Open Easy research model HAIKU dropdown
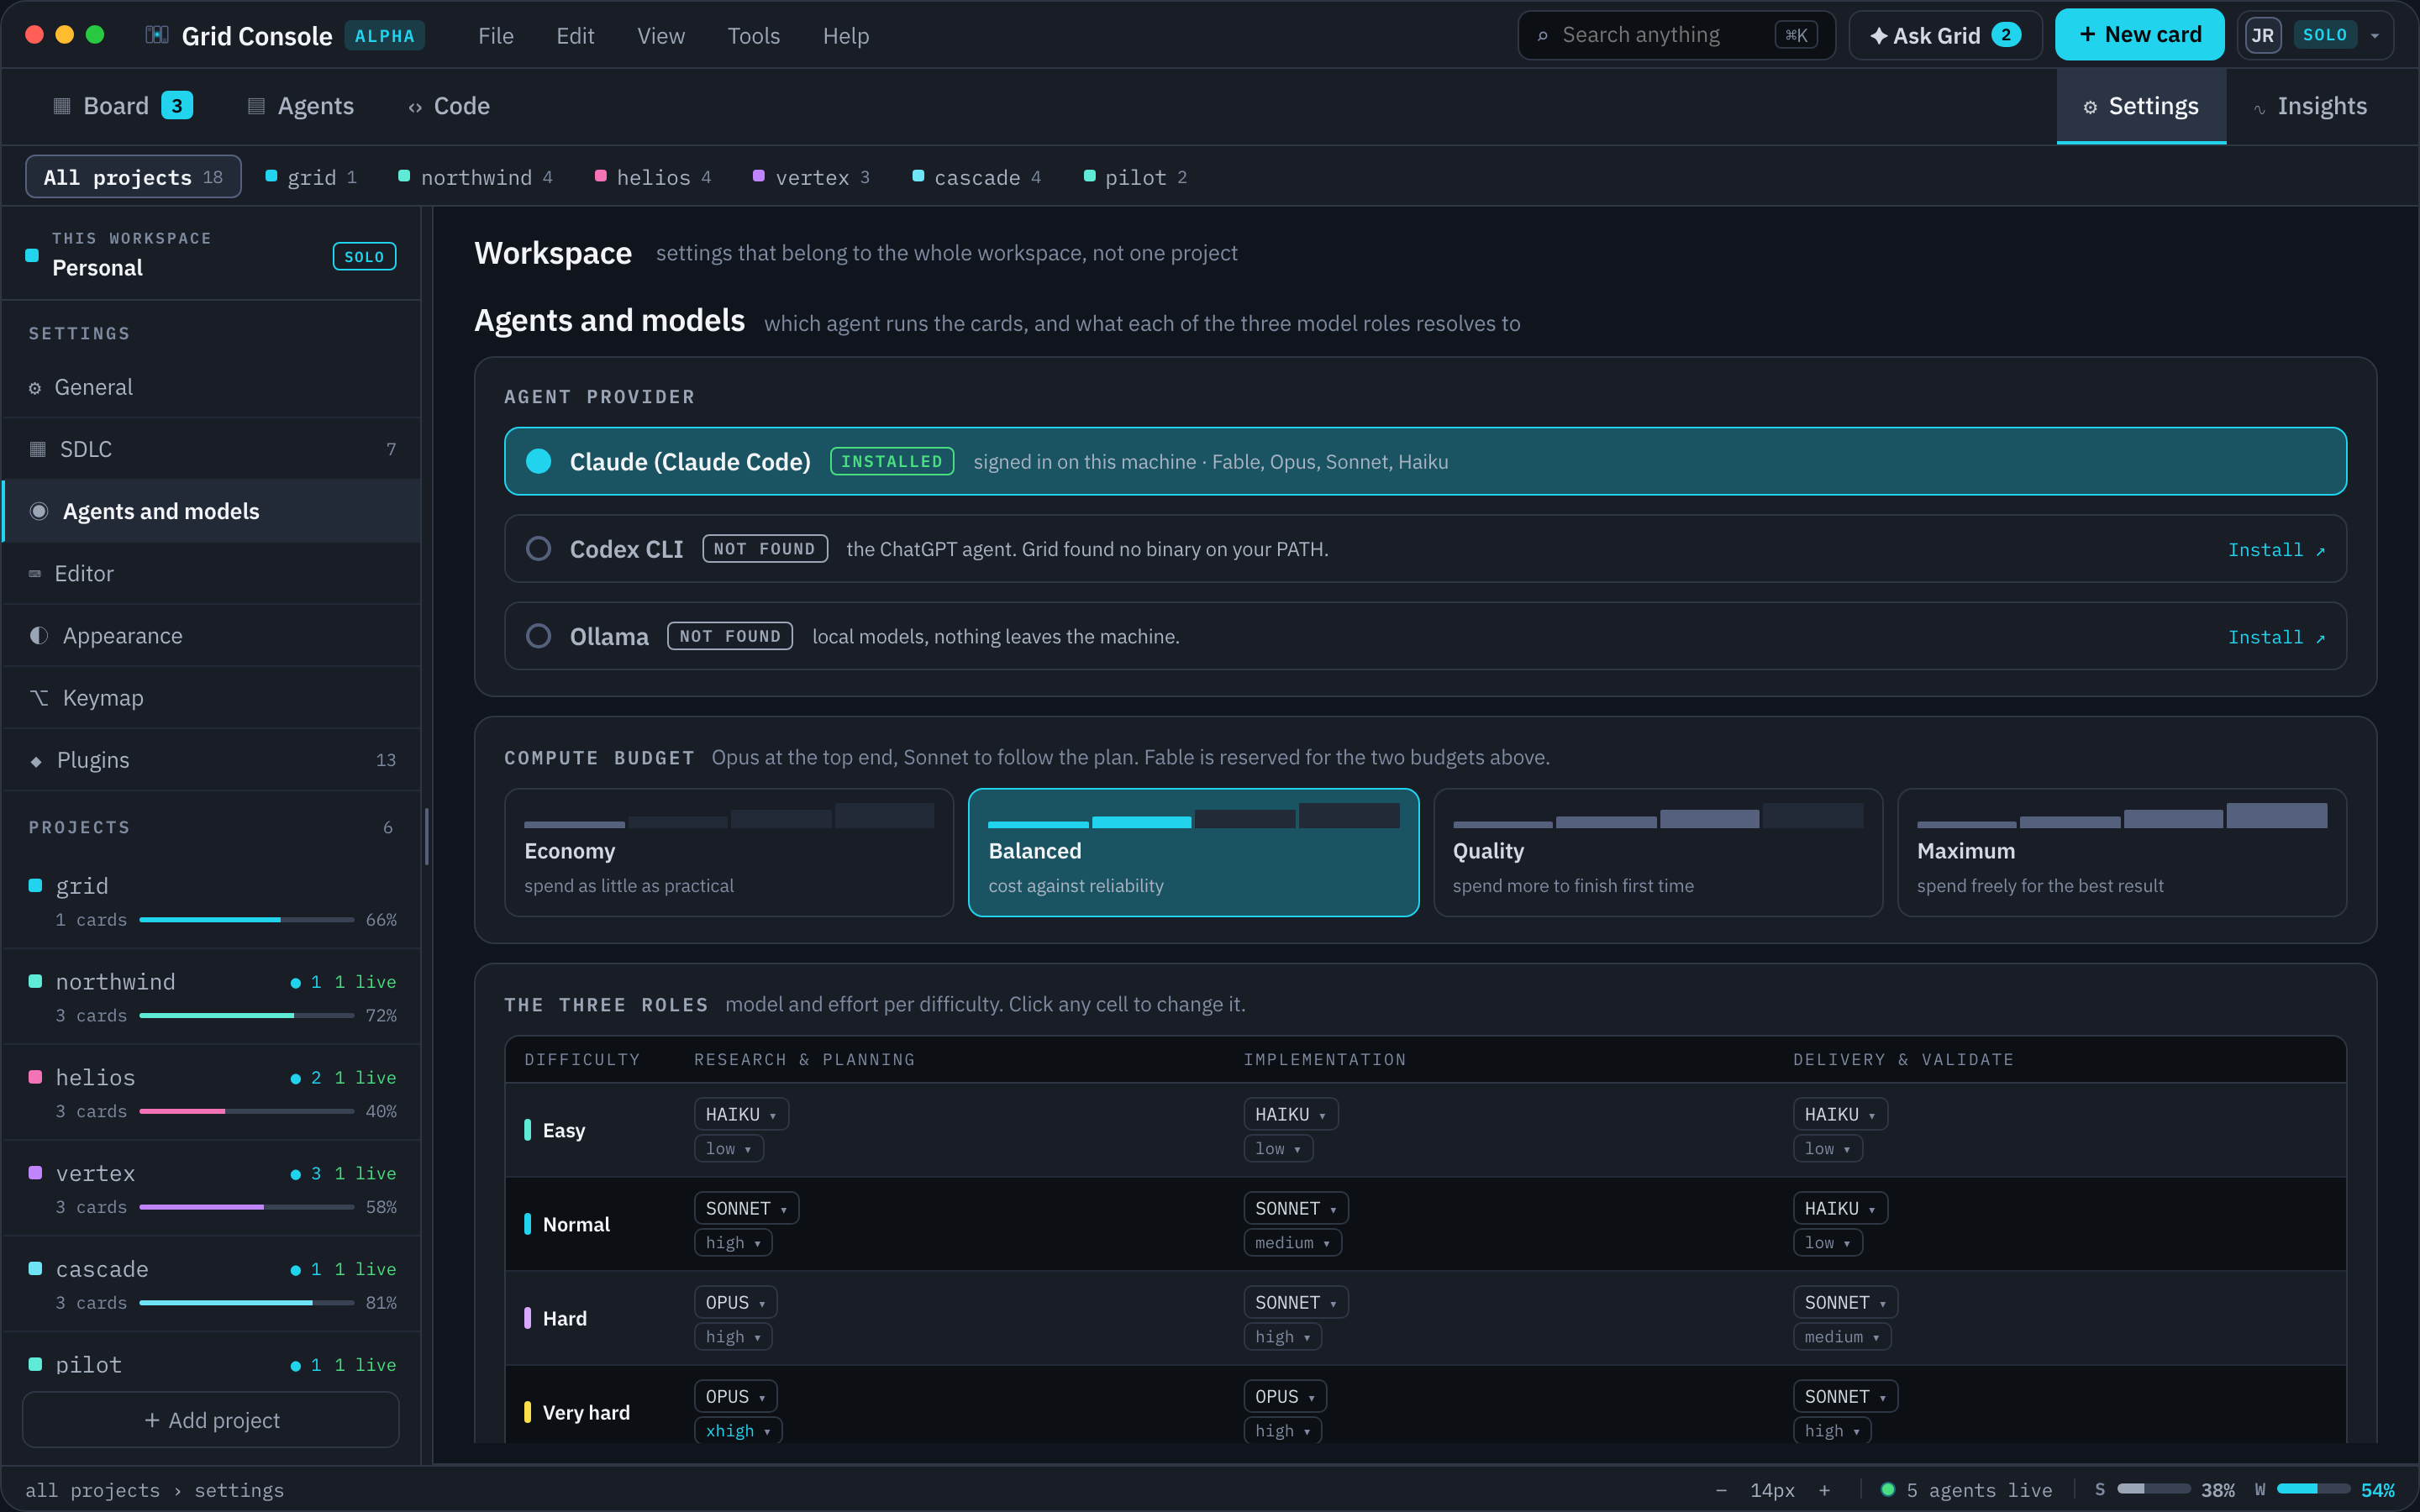The image size is (2420, 1512). pos(741,1114)
